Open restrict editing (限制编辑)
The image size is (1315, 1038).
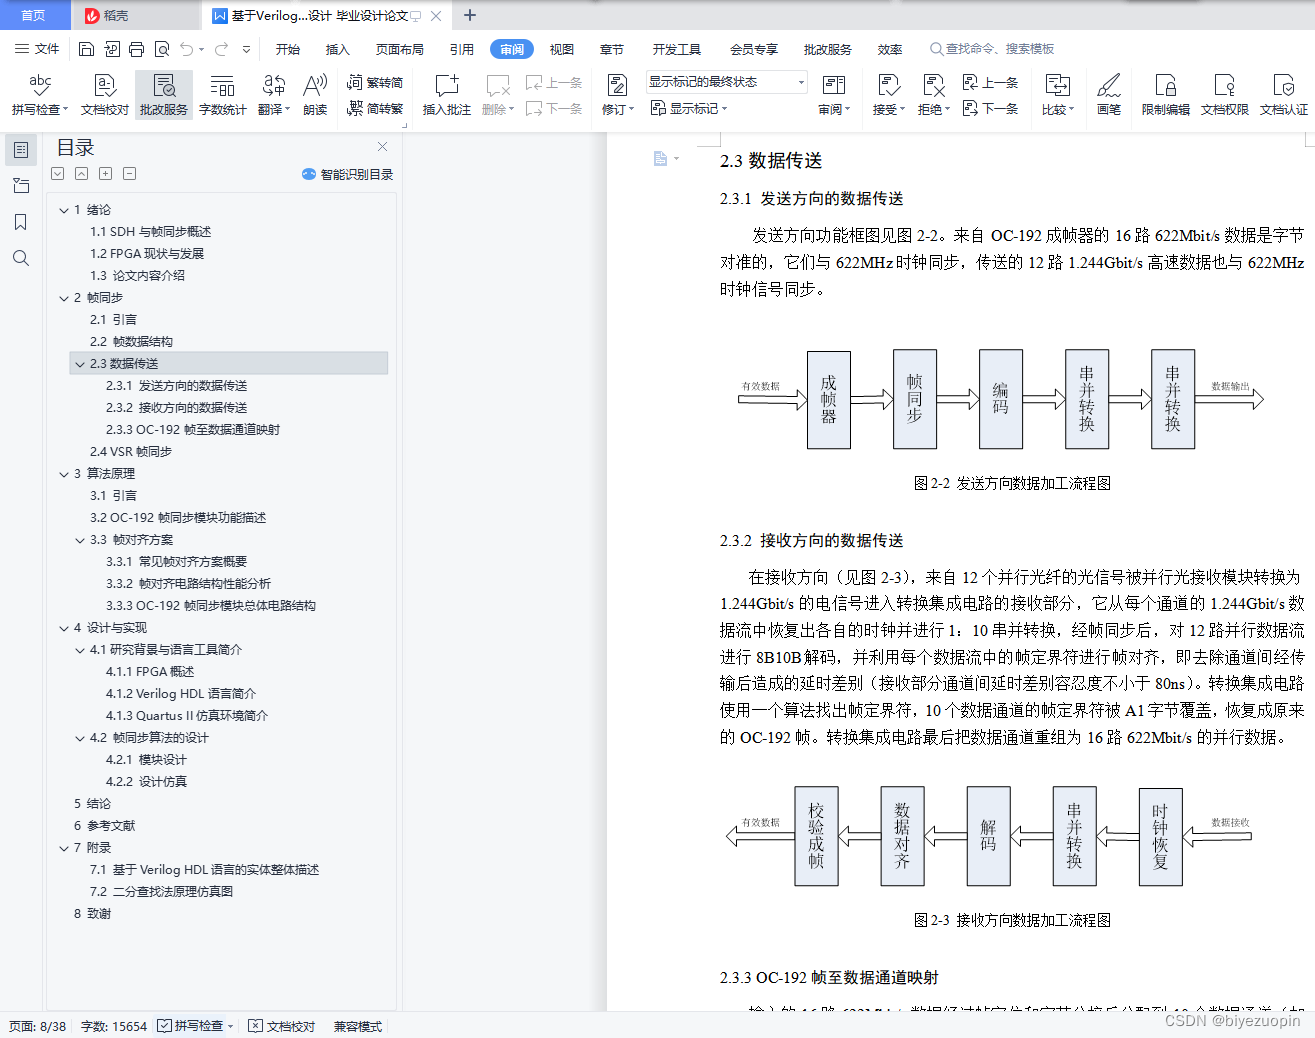click(x=1166, y=94)
